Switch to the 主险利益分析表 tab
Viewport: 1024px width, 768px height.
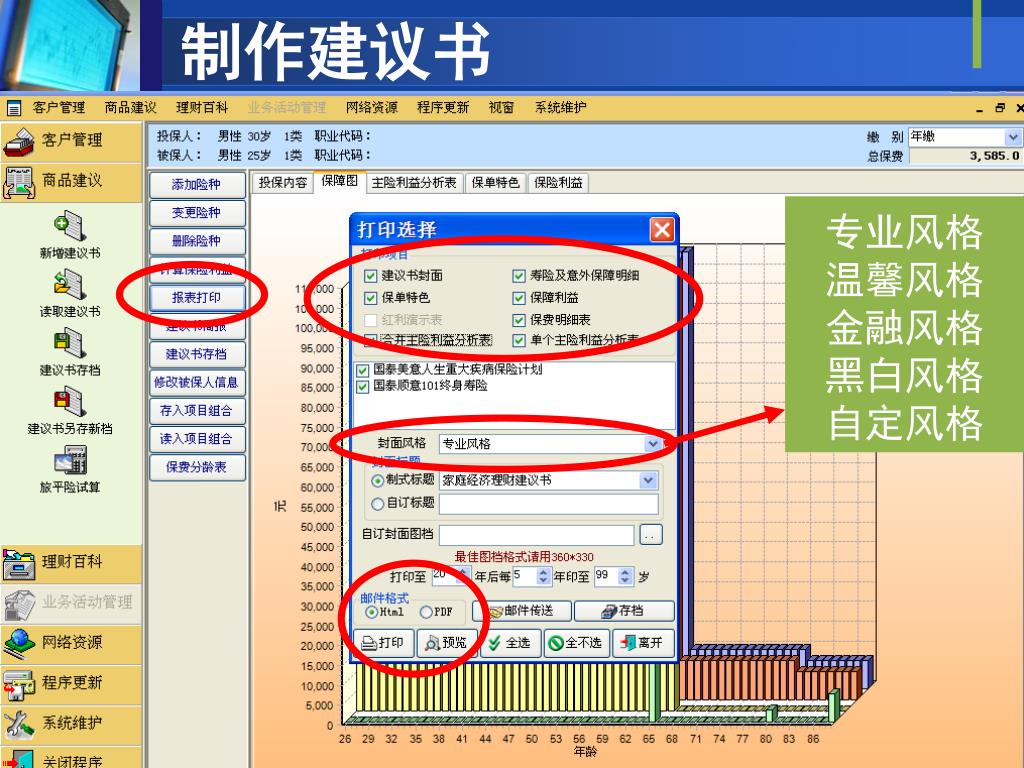click(x=414, y=183)
